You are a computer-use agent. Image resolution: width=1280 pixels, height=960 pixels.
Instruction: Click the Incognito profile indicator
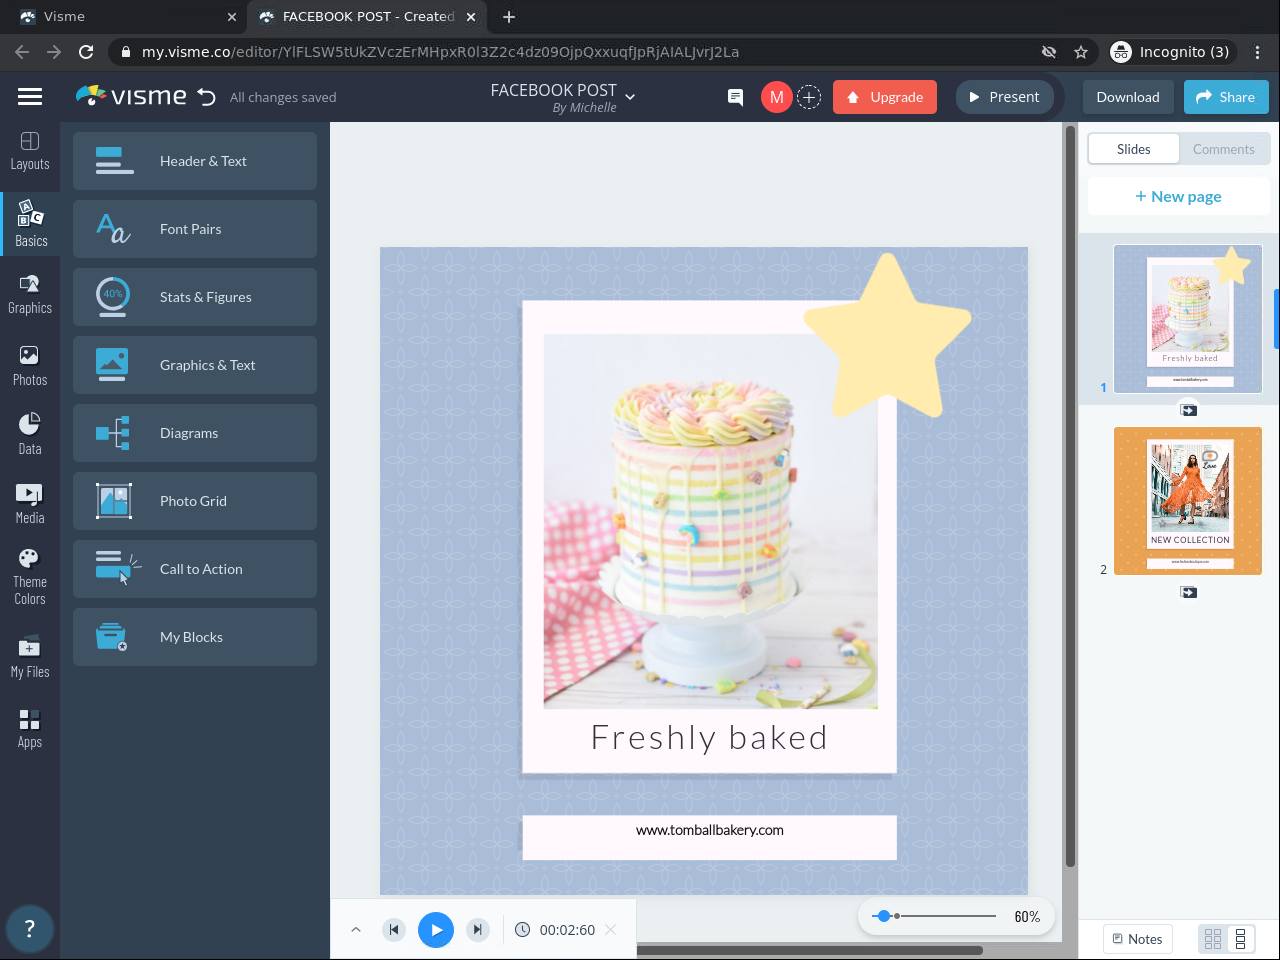point(1171,52)
